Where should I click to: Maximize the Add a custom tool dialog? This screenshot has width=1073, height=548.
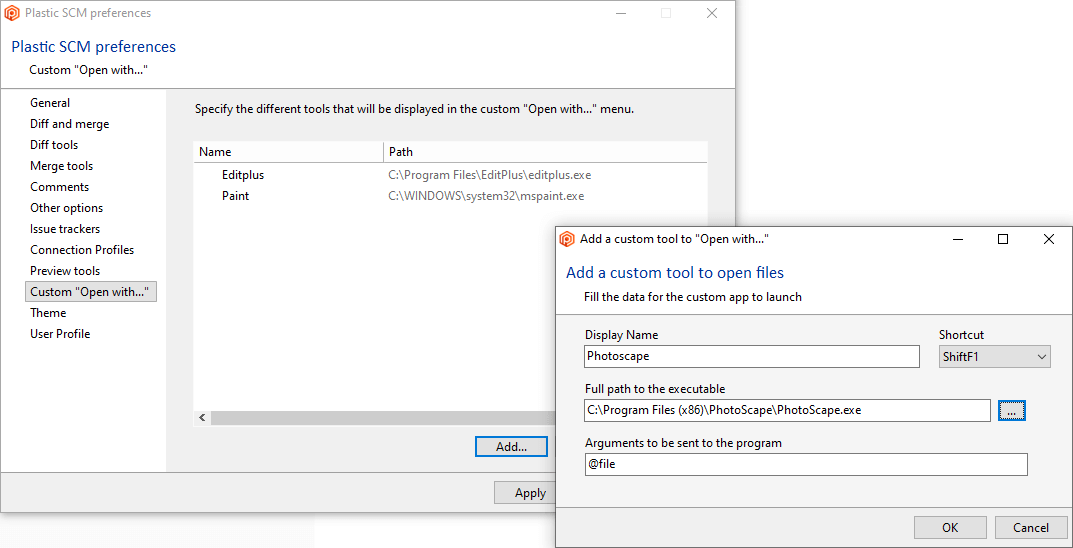click(1003, 239)
